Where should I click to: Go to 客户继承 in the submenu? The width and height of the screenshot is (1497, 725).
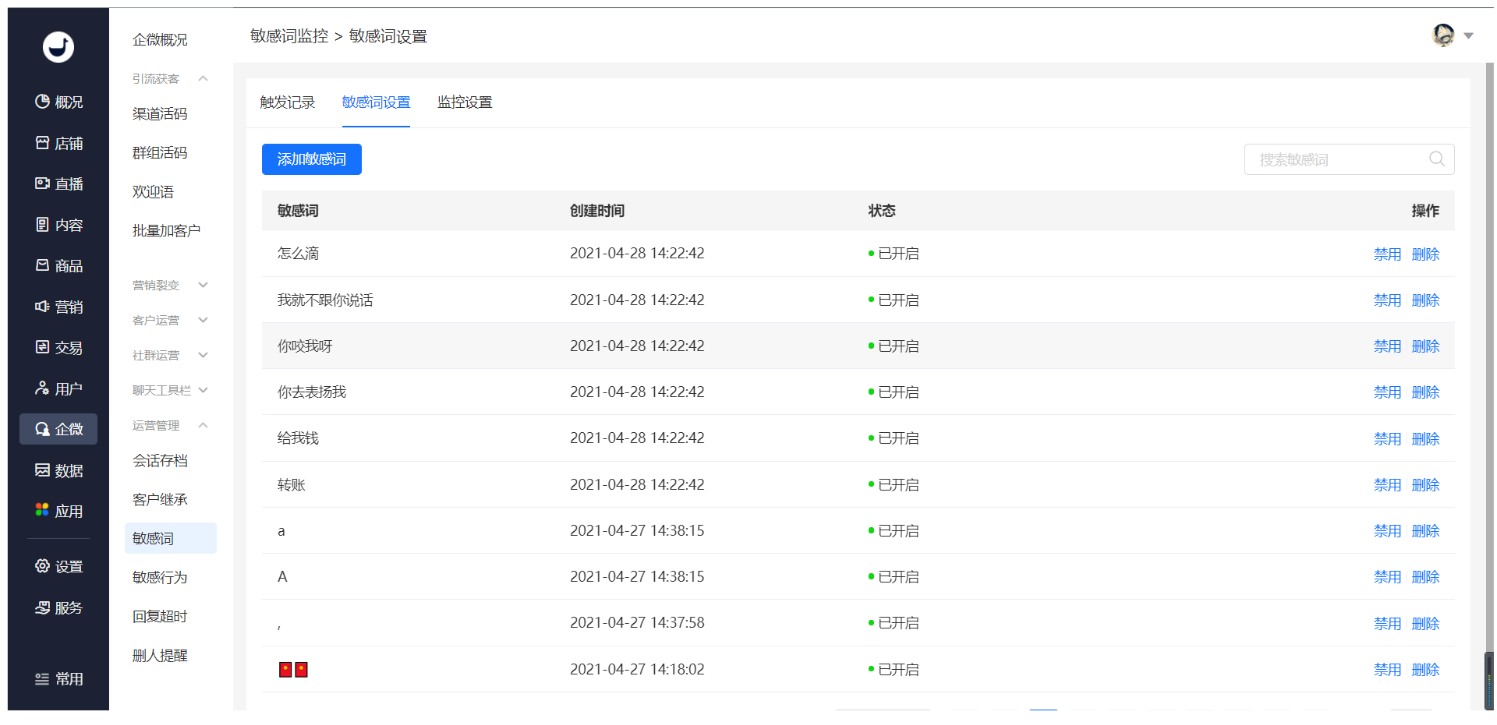[160, 499]
